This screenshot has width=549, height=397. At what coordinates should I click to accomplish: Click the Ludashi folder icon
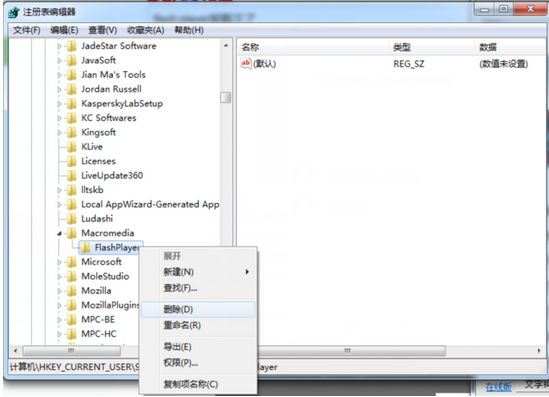tap(71, 218)
